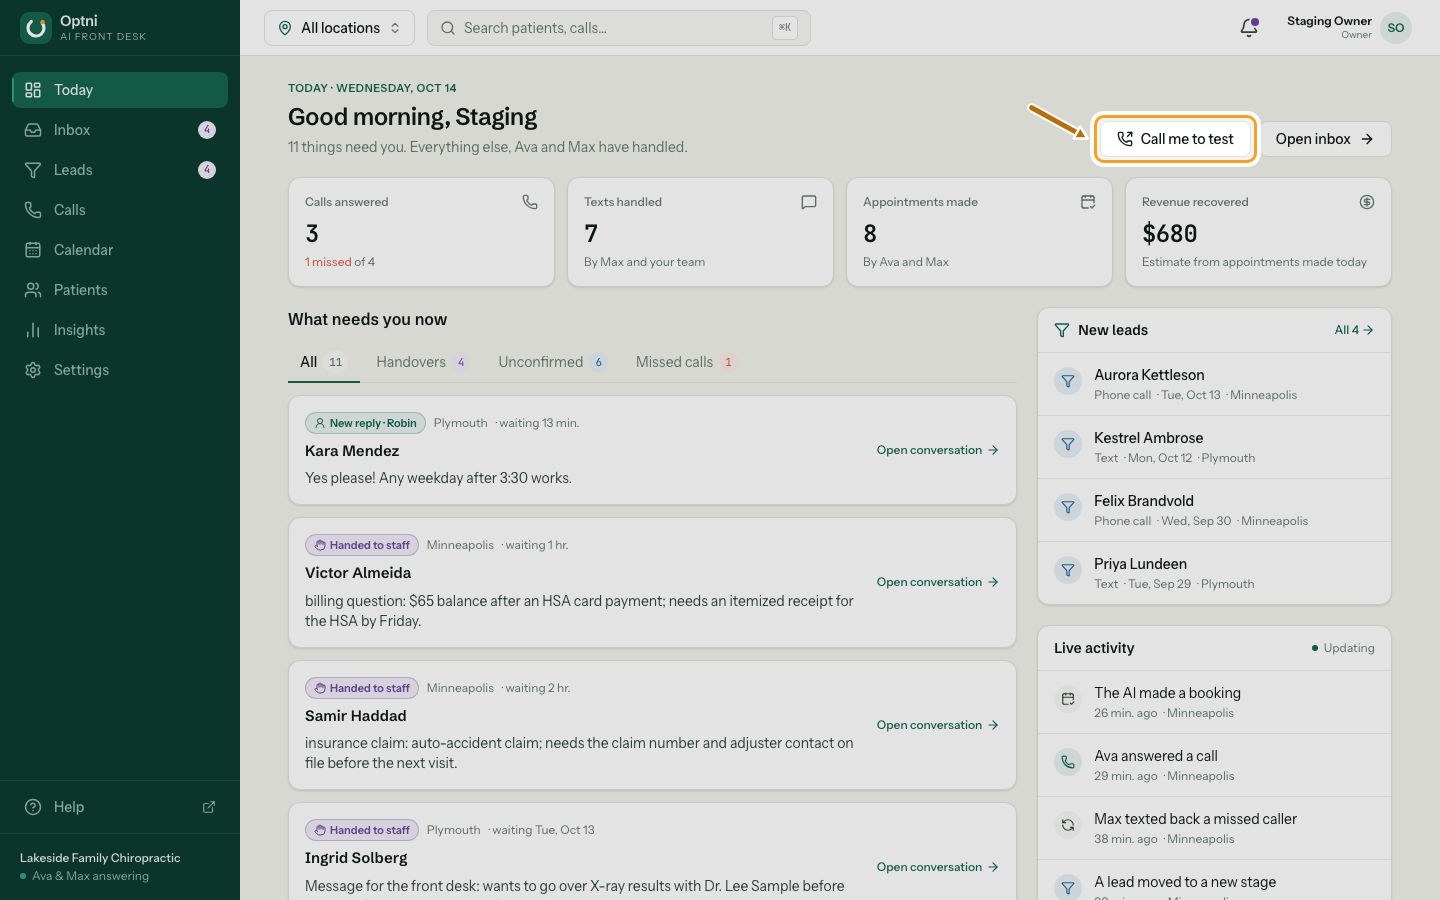The height and width of the screenshot is (900, 1440).
Task: Click the Open inbox button
Action: coord(1325,139)
